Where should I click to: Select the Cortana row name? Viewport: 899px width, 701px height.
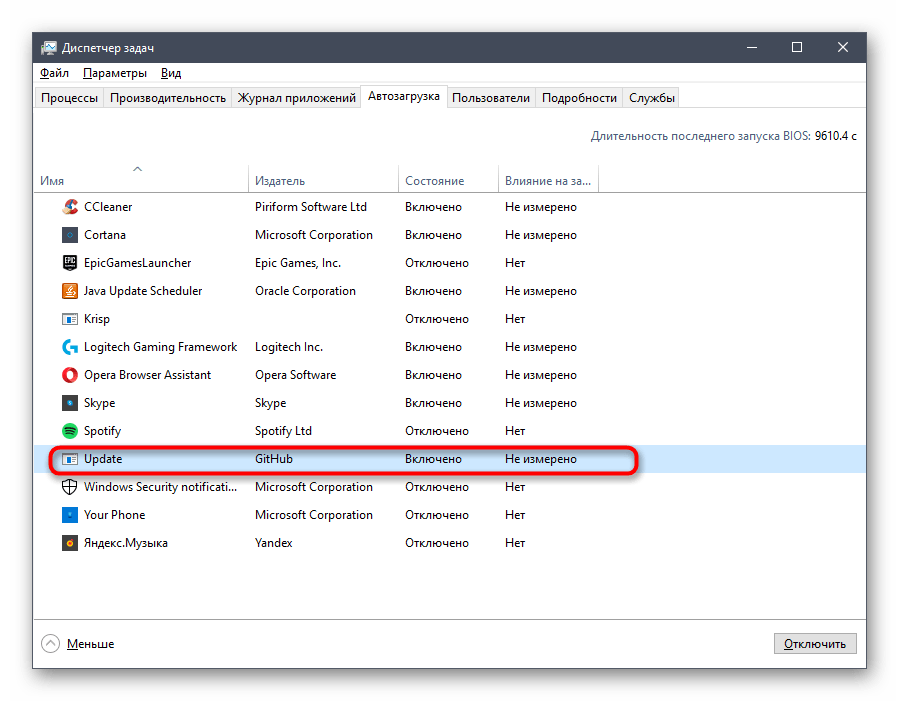pyautogui.click(x=105, y=235)
